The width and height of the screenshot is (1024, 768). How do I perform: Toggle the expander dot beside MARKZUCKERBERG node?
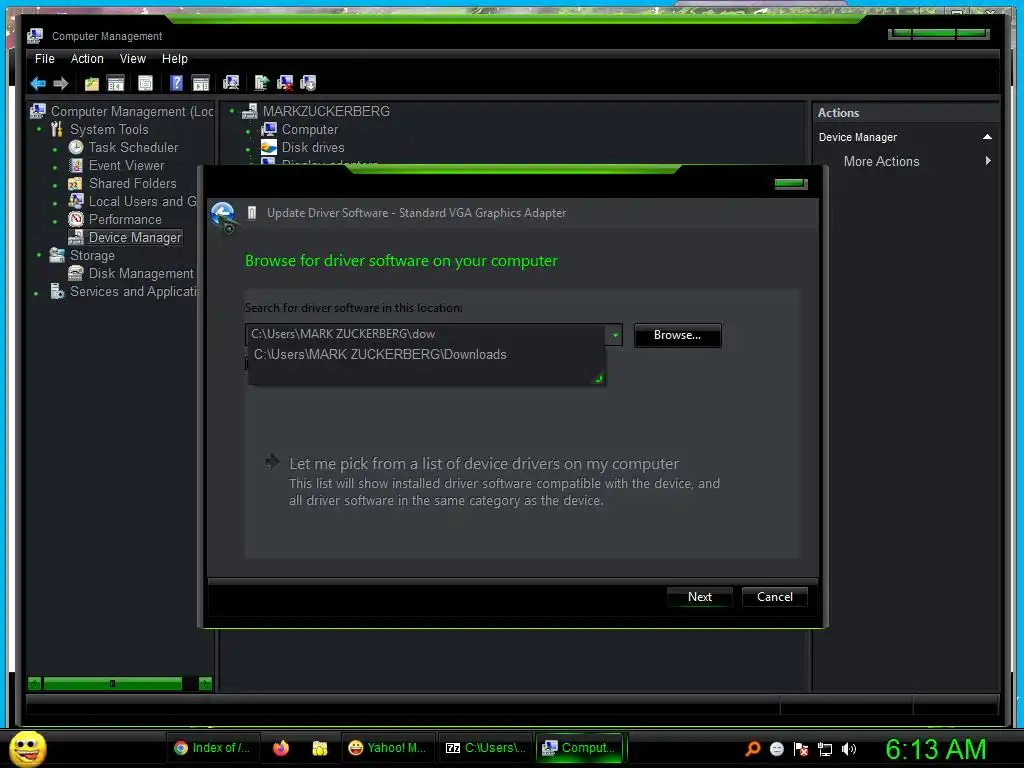pos(231,111)
